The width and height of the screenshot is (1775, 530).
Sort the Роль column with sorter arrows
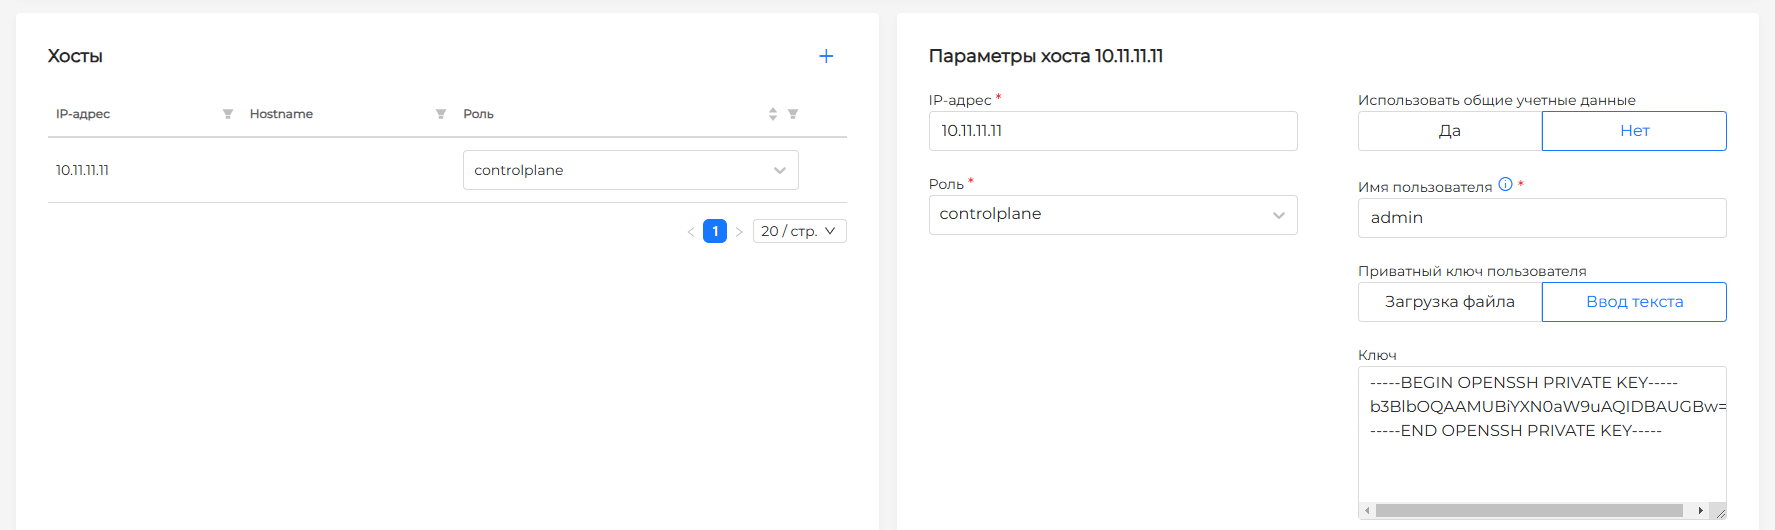[x=773, y=114]
